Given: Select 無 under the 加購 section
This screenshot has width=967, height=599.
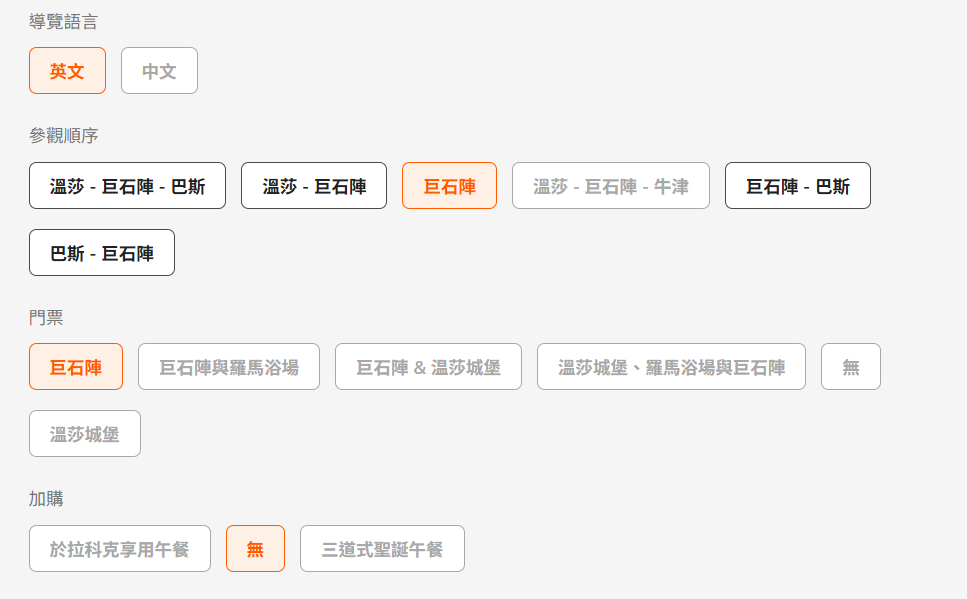Looking at the screenshot, I should point(255,549).
